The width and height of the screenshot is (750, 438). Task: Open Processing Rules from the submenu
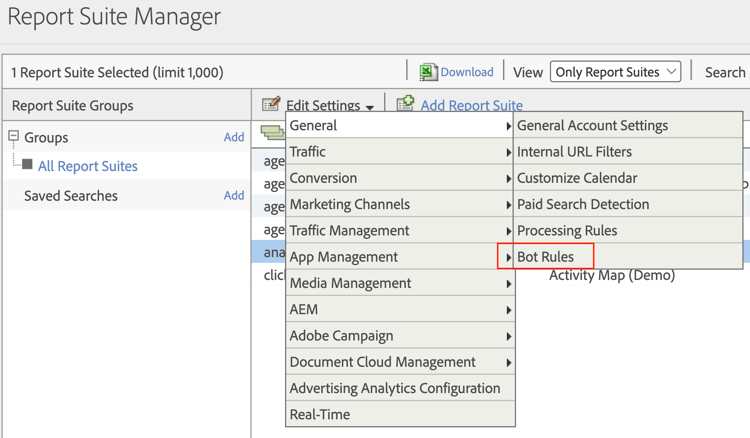pyautogui.click(x=567, y=230)
